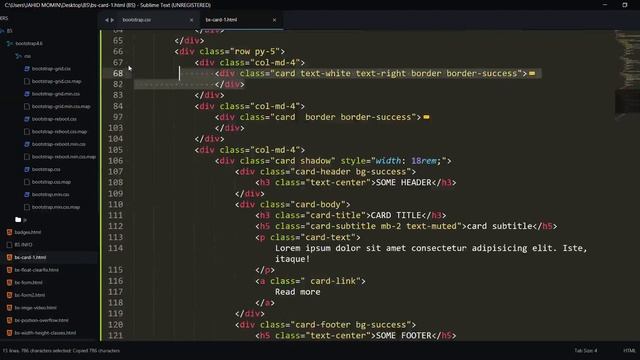Click the bootstrap.min.css file icon

[27, 195]
